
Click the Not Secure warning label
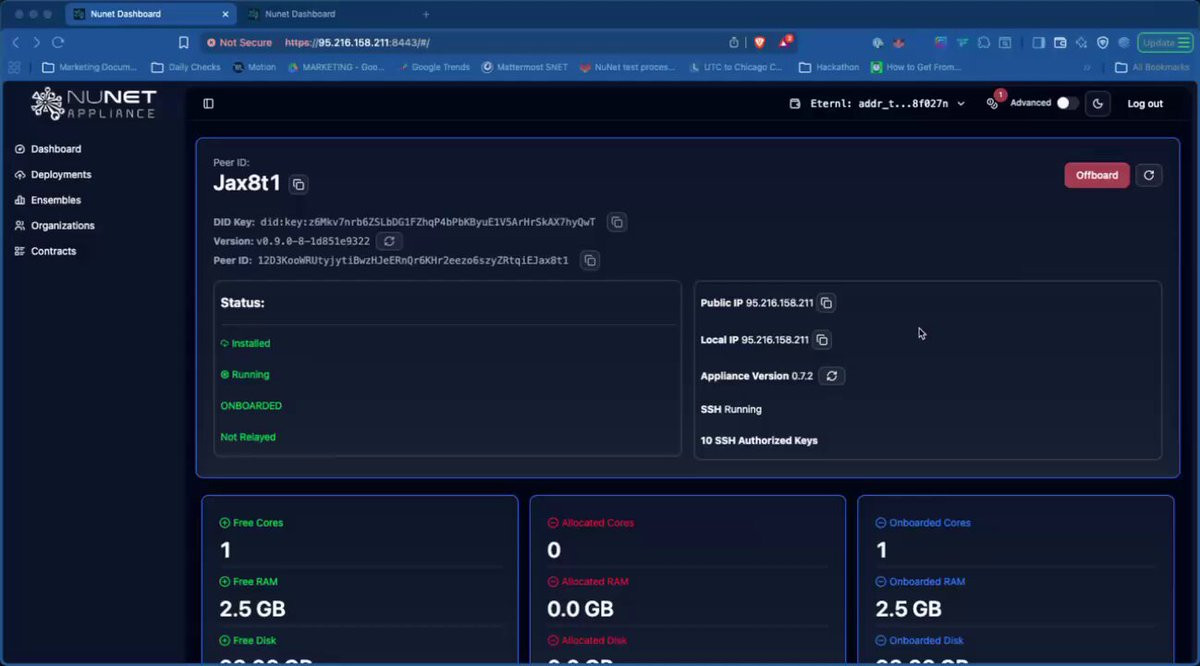tap(239, 43)
